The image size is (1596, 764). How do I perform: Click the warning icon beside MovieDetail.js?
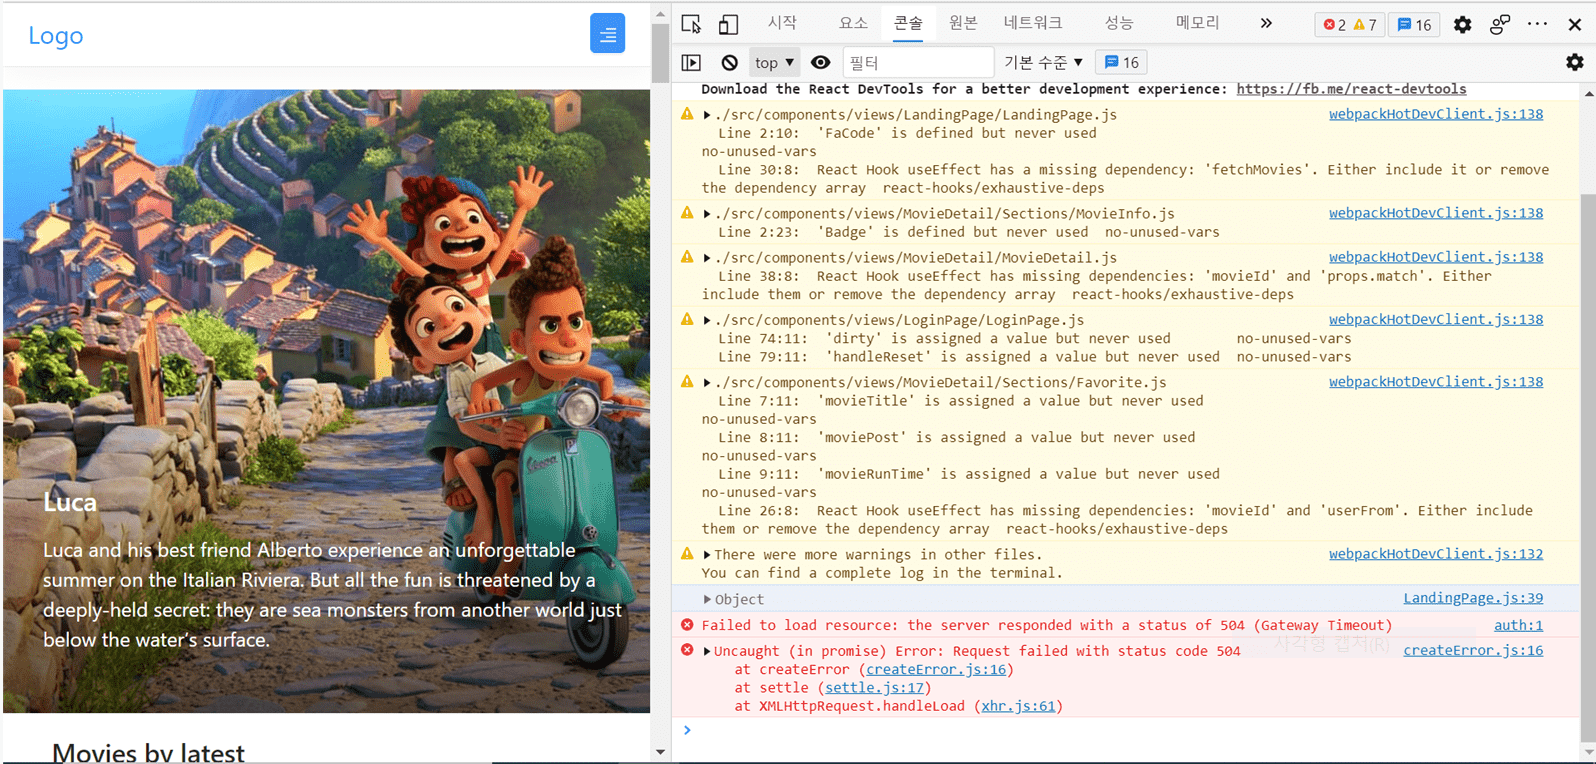click(687, 257)
